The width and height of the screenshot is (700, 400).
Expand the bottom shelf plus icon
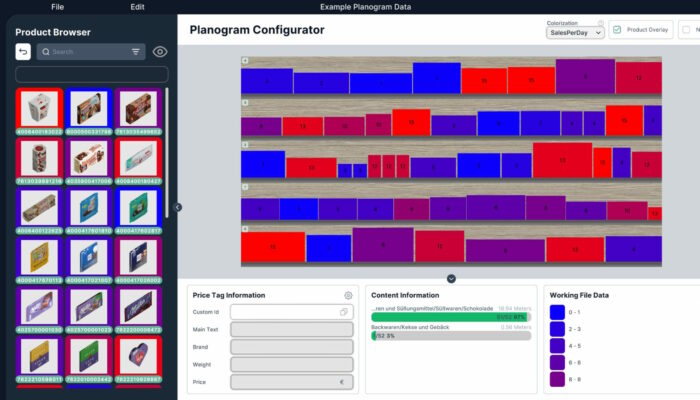point(245,229)
